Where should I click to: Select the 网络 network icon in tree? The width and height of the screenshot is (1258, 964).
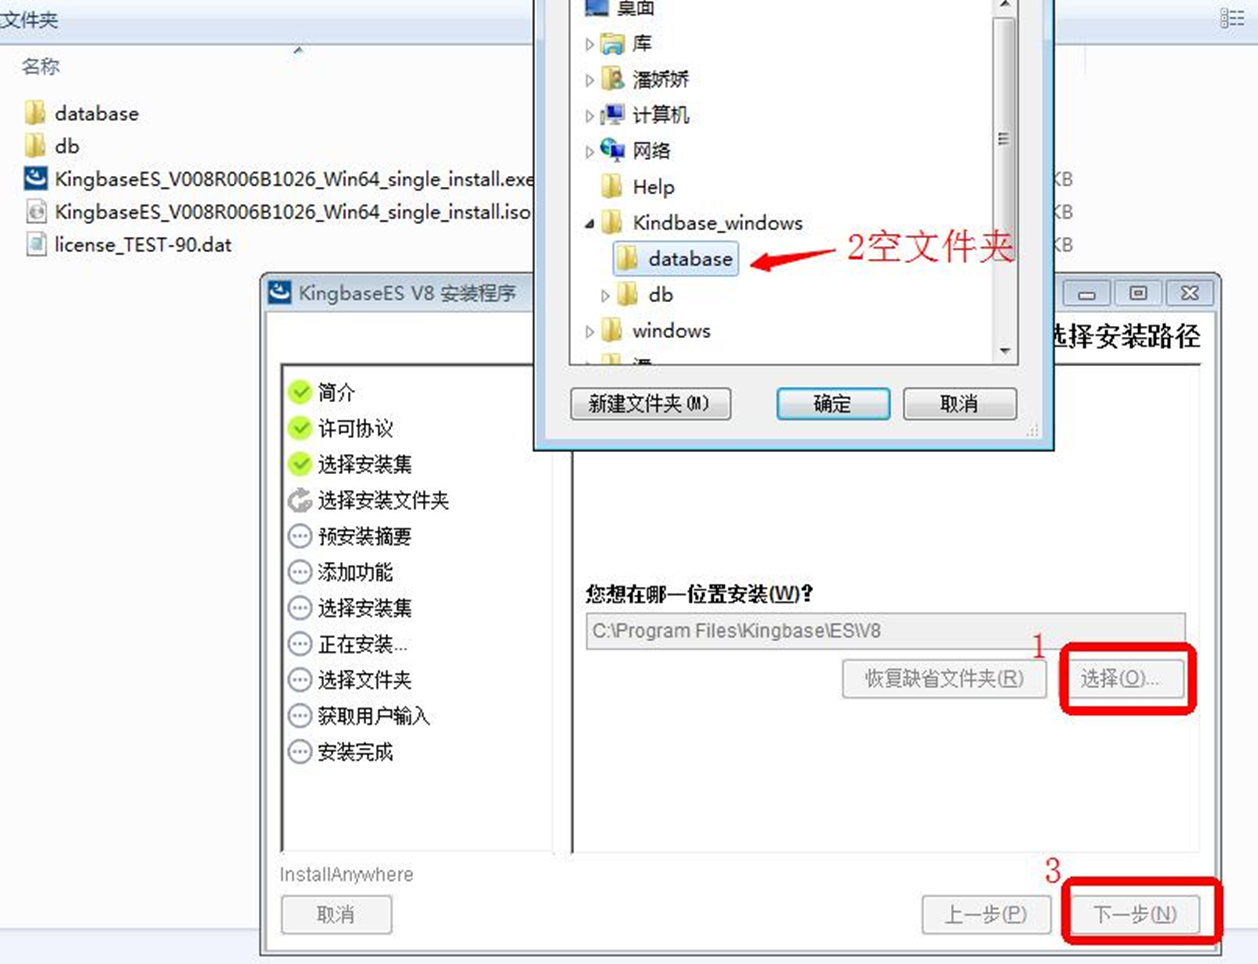pyautogui.click(x=612, y=150)
